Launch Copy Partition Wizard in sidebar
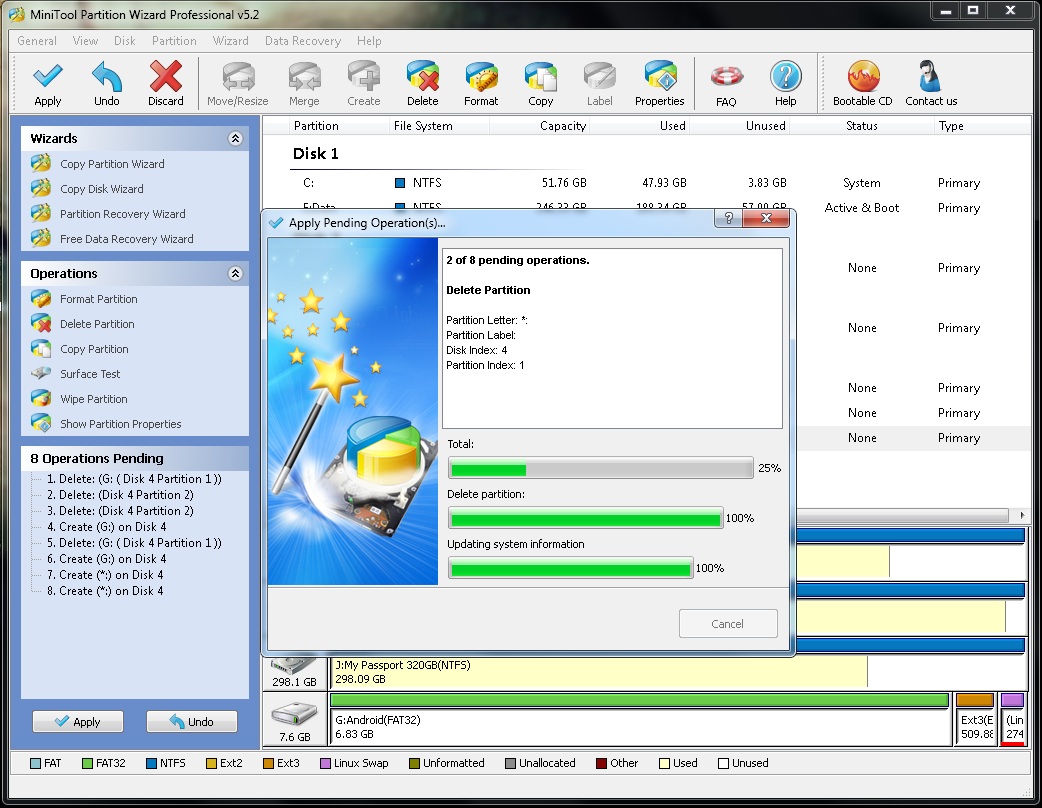 [112, 163]
